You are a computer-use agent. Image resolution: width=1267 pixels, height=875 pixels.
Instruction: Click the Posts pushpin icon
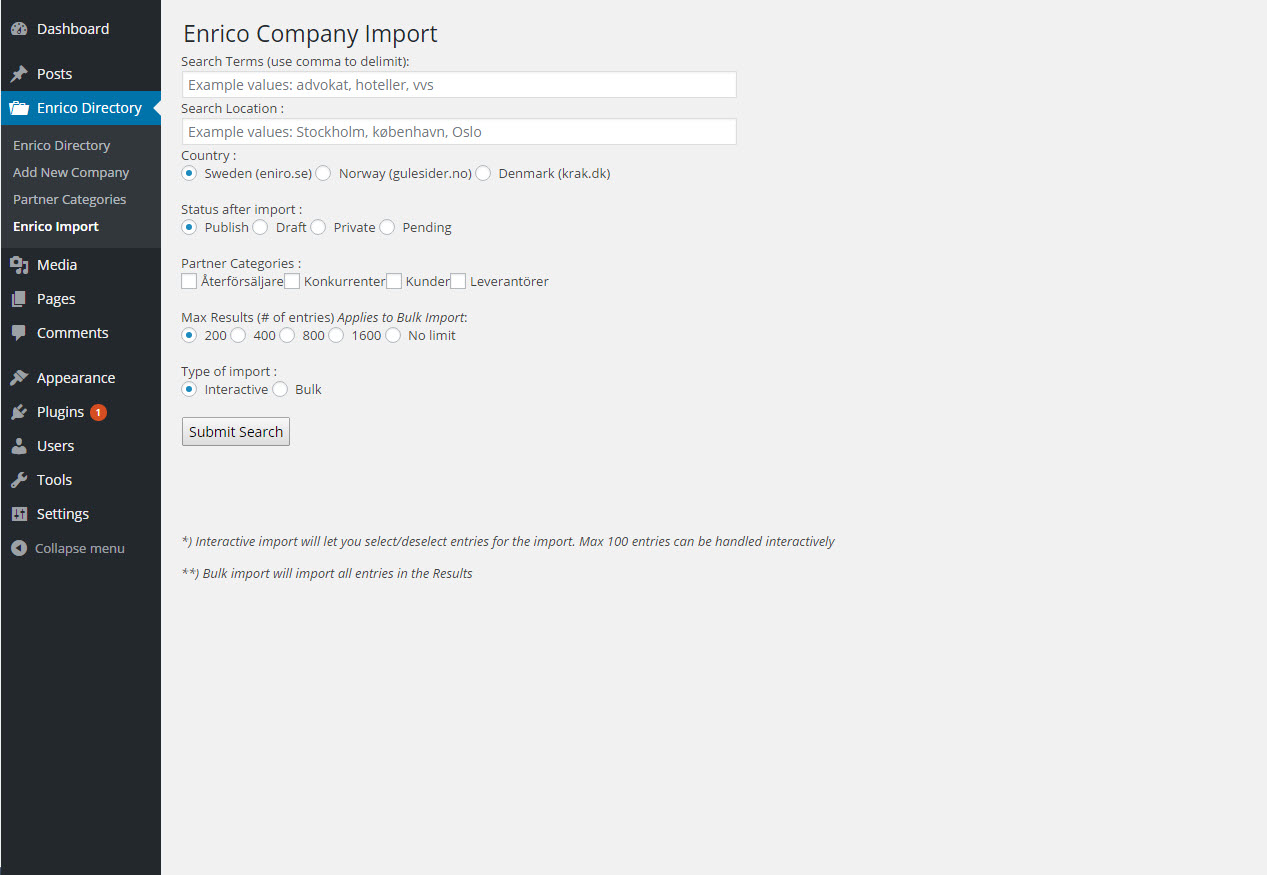coord(19,74)
